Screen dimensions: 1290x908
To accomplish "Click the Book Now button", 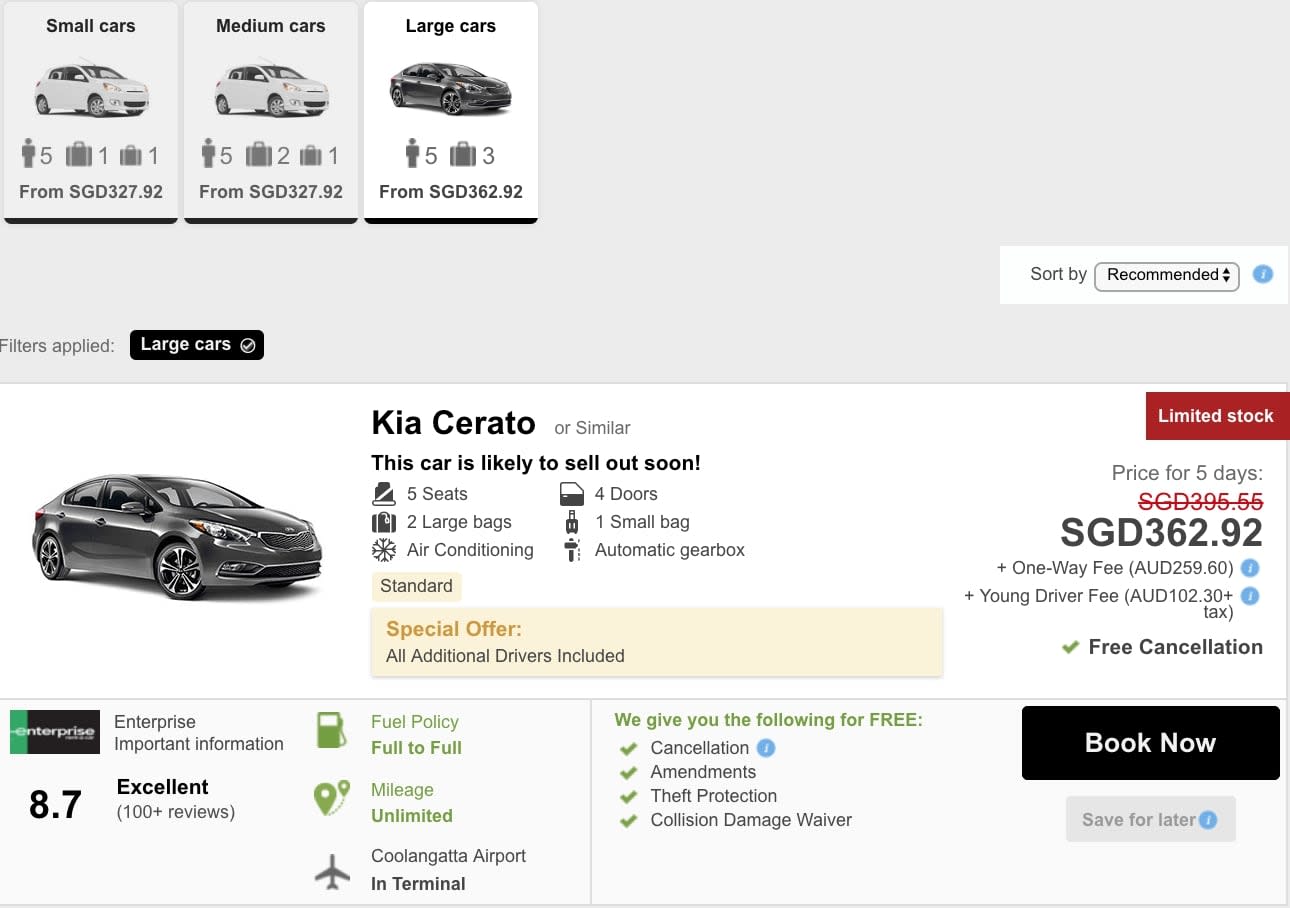I will 1151,743.
